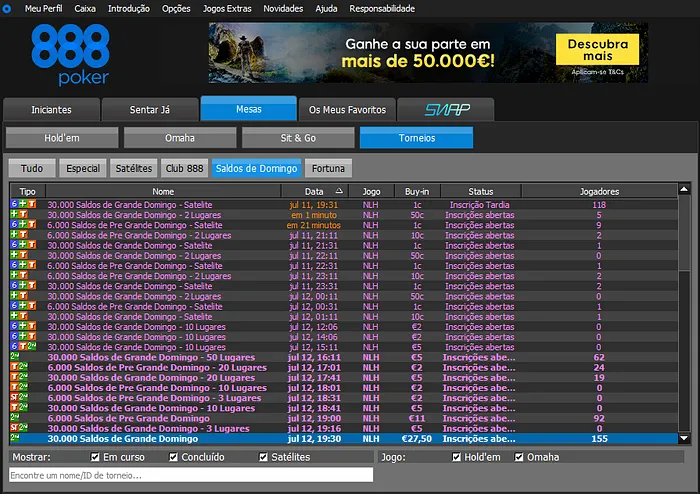Click the ST super-turbo icon in the jul 12, 18:31 row
This screenshot has height=494, width=700.
pyautogui.click(x=14, y=397)
